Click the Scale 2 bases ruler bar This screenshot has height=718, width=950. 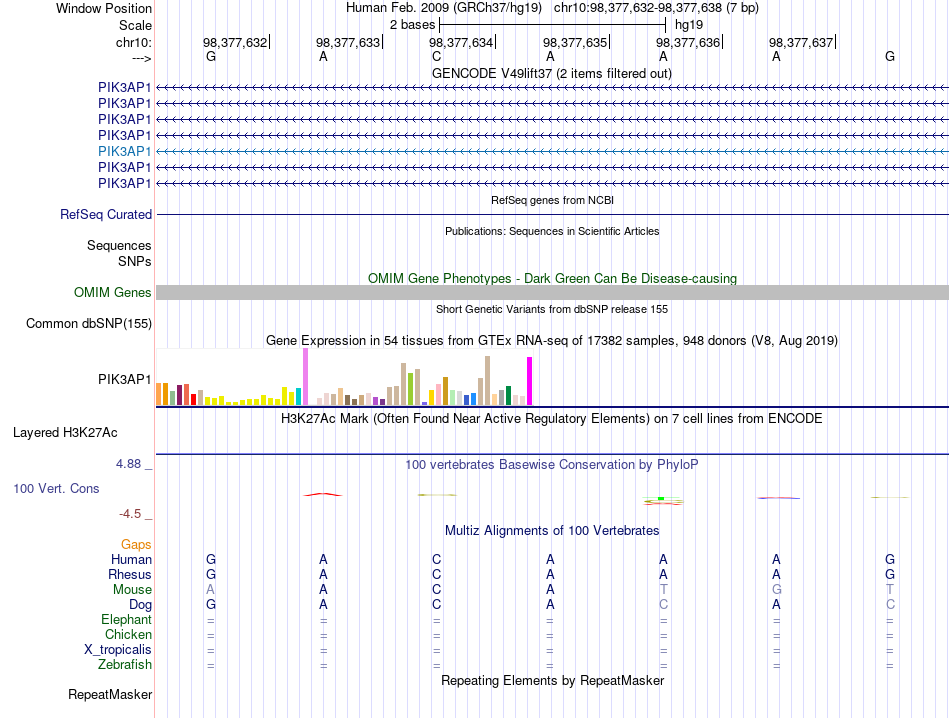pyautogui.click(x=553, y=25)
